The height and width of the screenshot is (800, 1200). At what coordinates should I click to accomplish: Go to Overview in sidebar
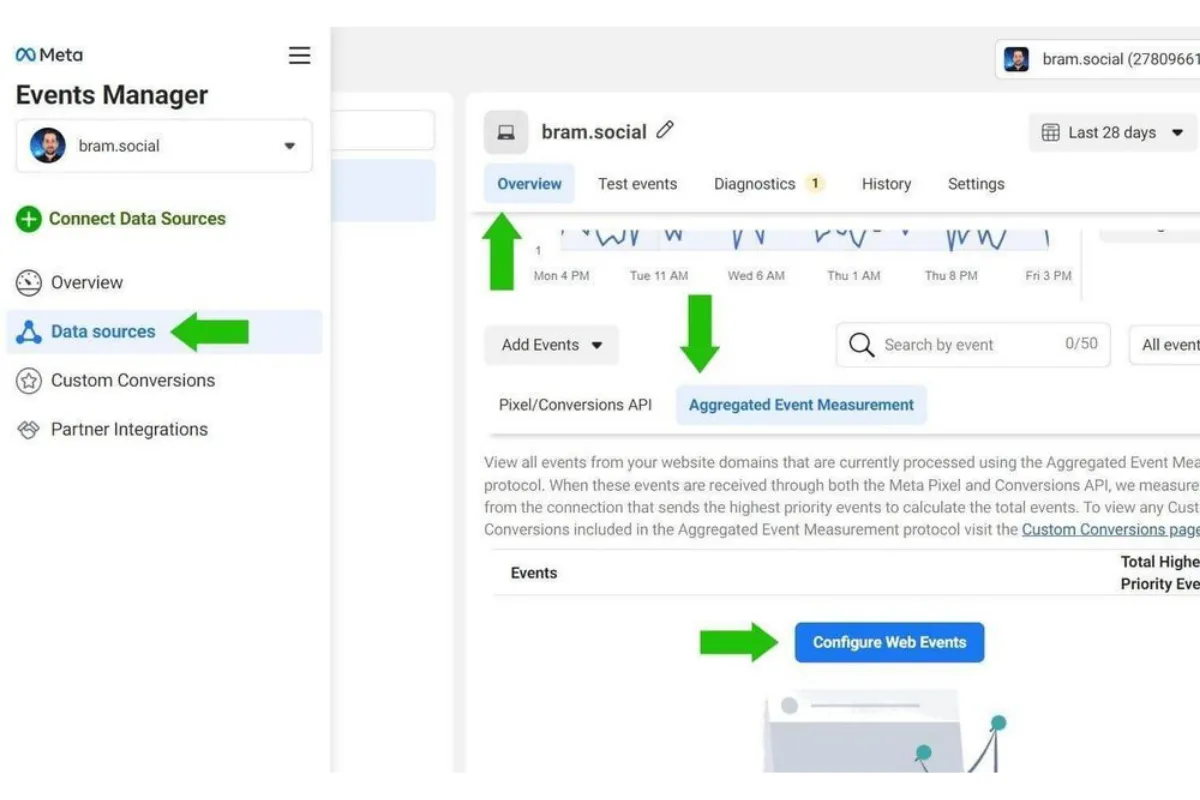(87, 283)
